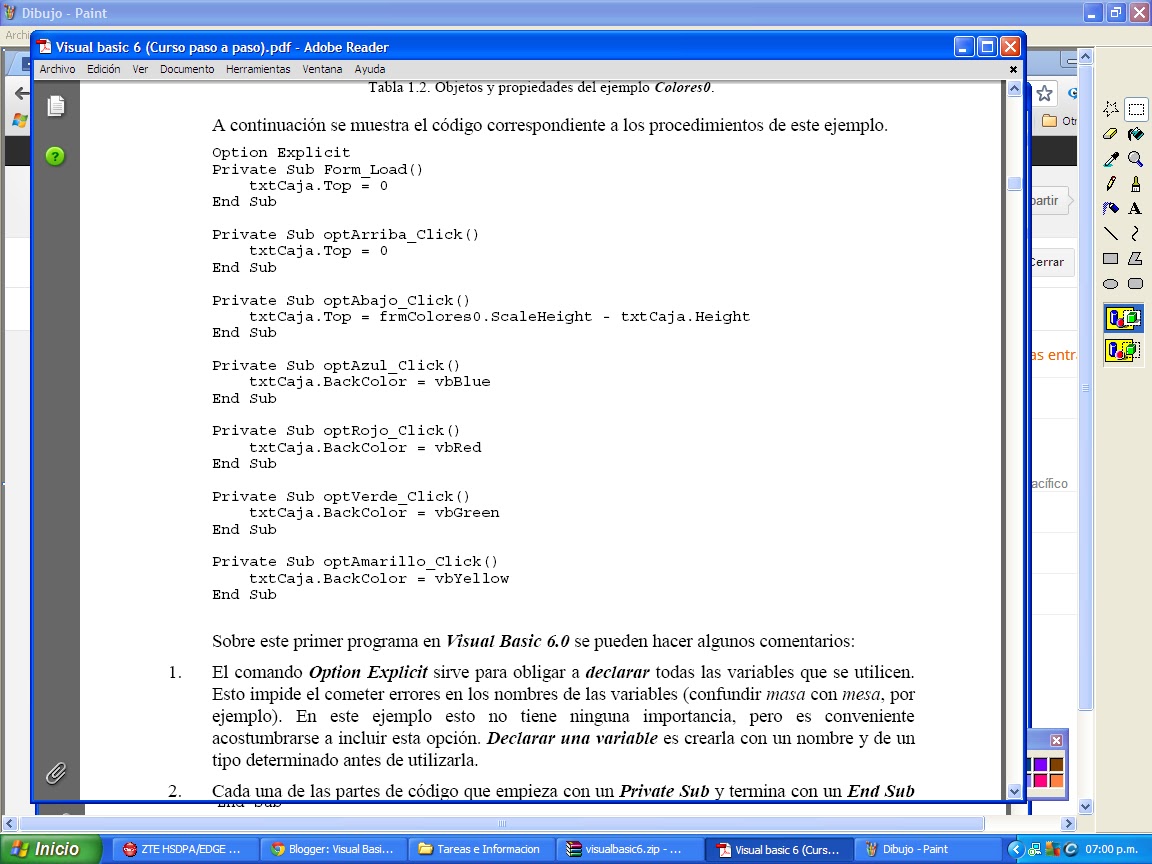Select the Eraser tool

[1109, 134]
